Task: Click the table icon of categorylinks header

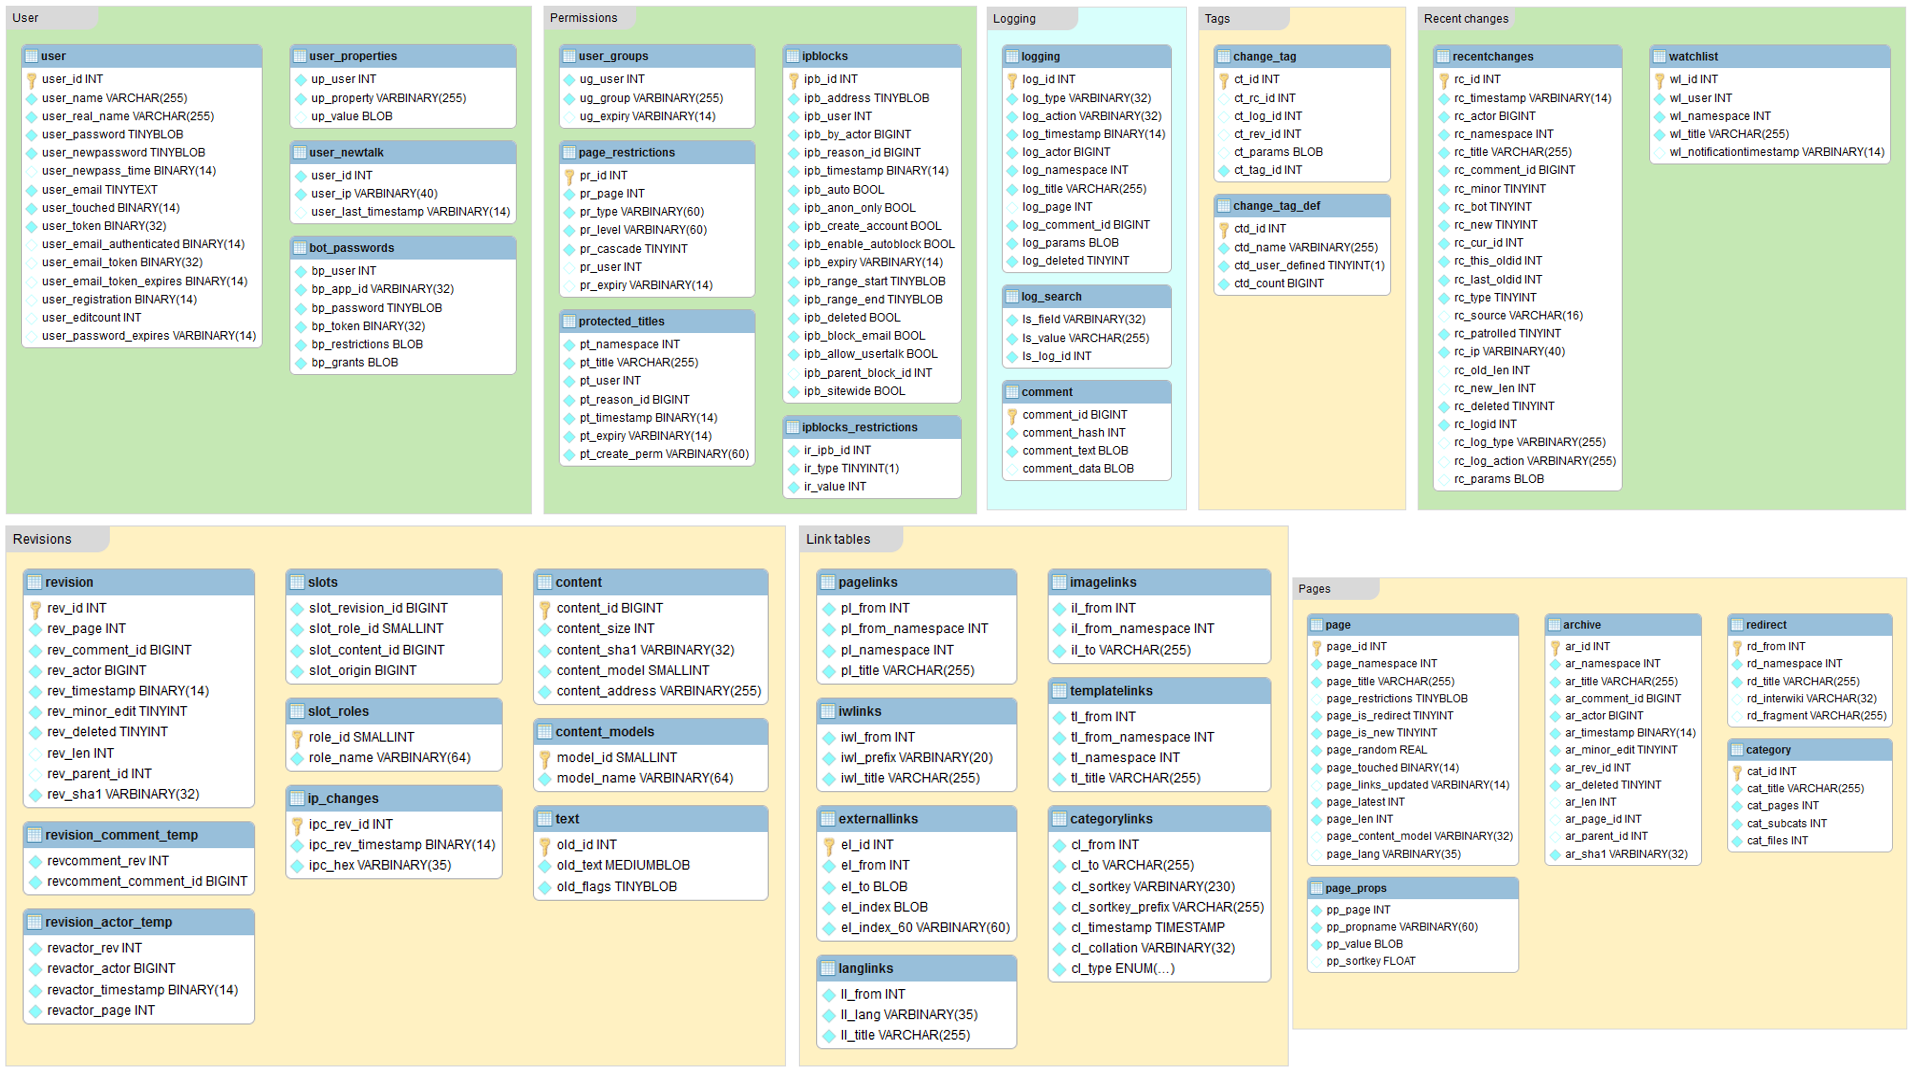Action: pyautogui.click(x=1059, y=819)
